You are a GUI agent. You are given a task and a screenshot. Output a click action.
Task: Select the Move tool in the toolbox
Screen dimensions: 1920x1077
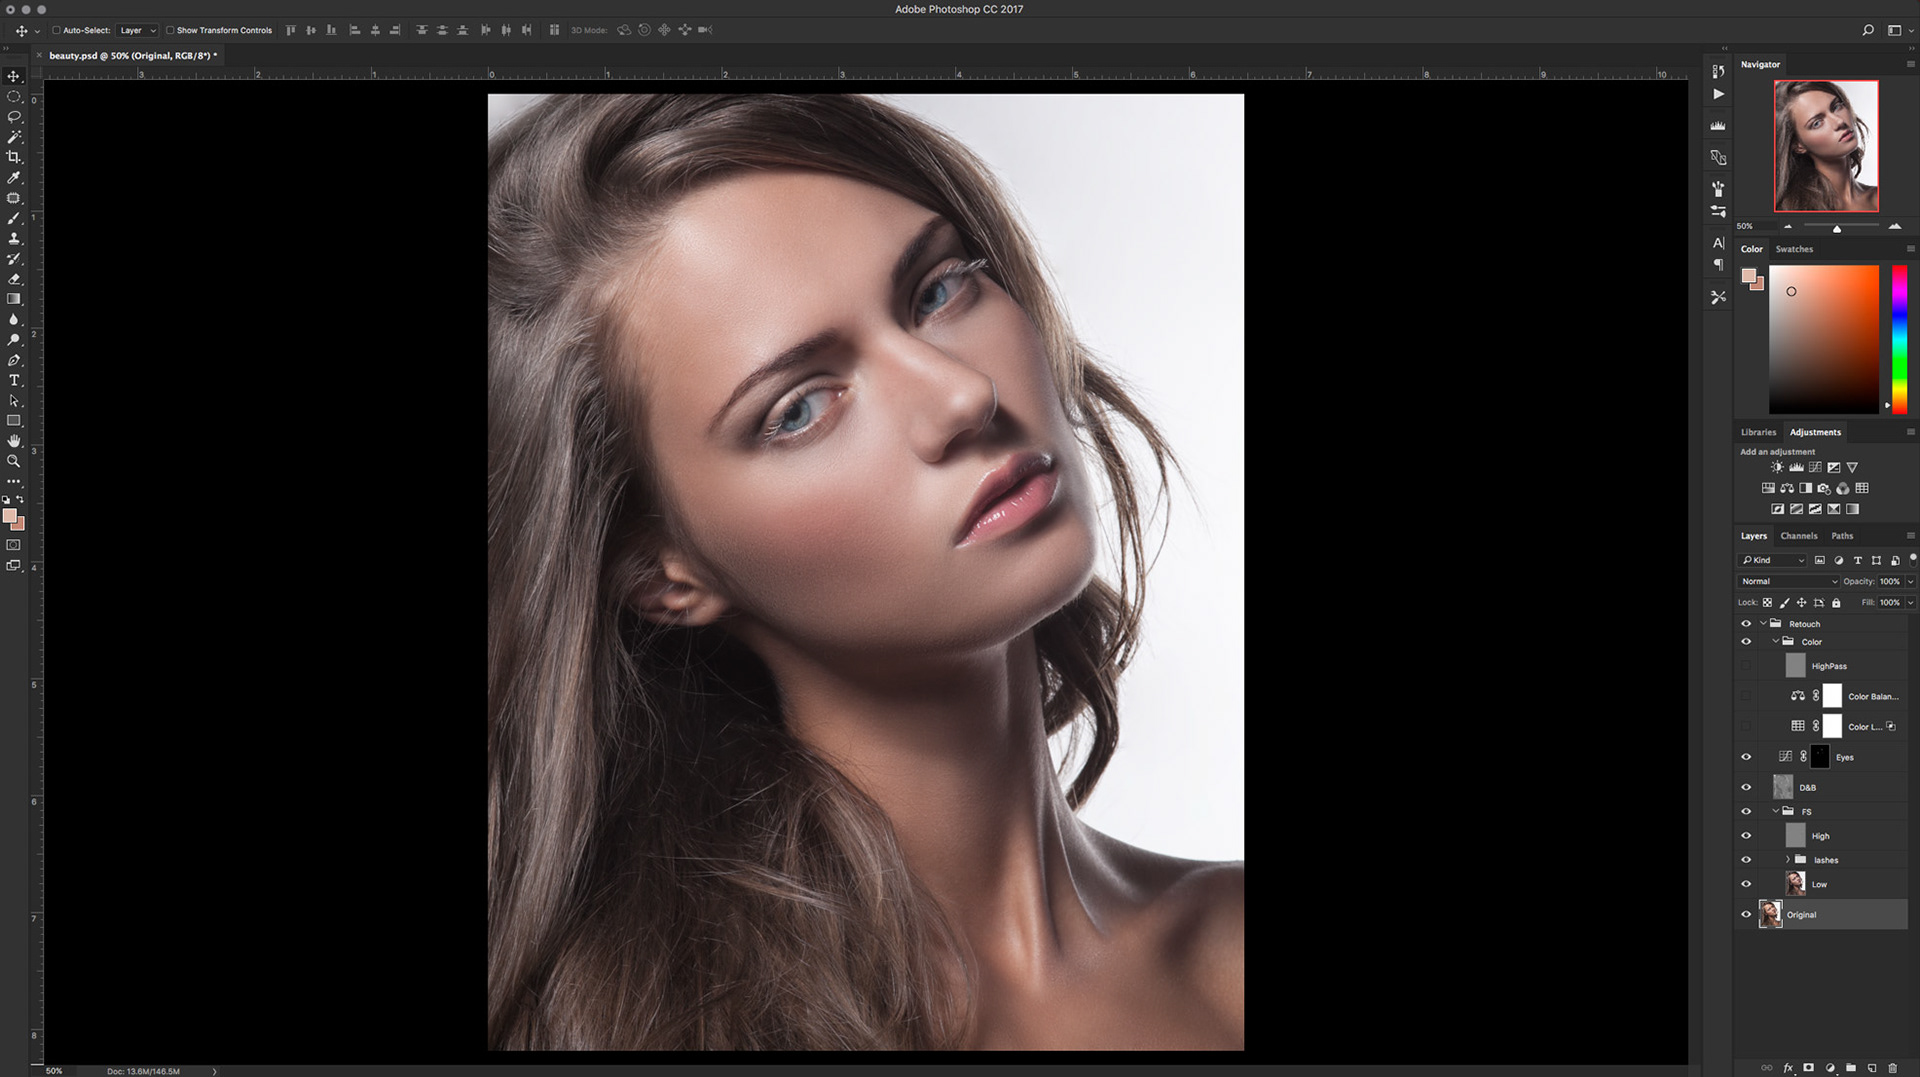pyautogui.click(x=14, y=76)
